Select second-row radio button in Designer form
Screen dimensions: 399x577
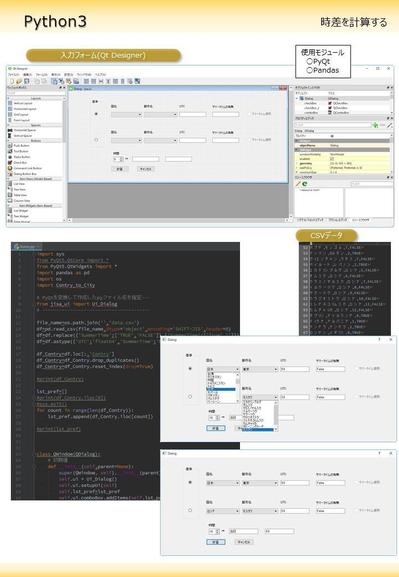pyautogui.click(x=96, y=140)
